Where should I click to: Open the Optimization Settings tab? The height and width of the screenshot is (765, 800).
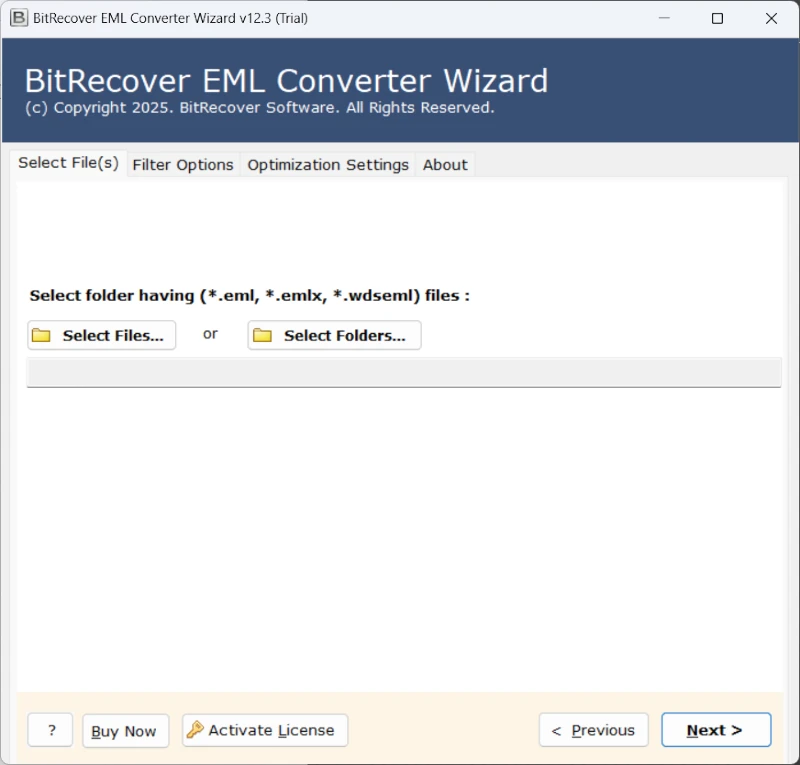coord(328,165)
